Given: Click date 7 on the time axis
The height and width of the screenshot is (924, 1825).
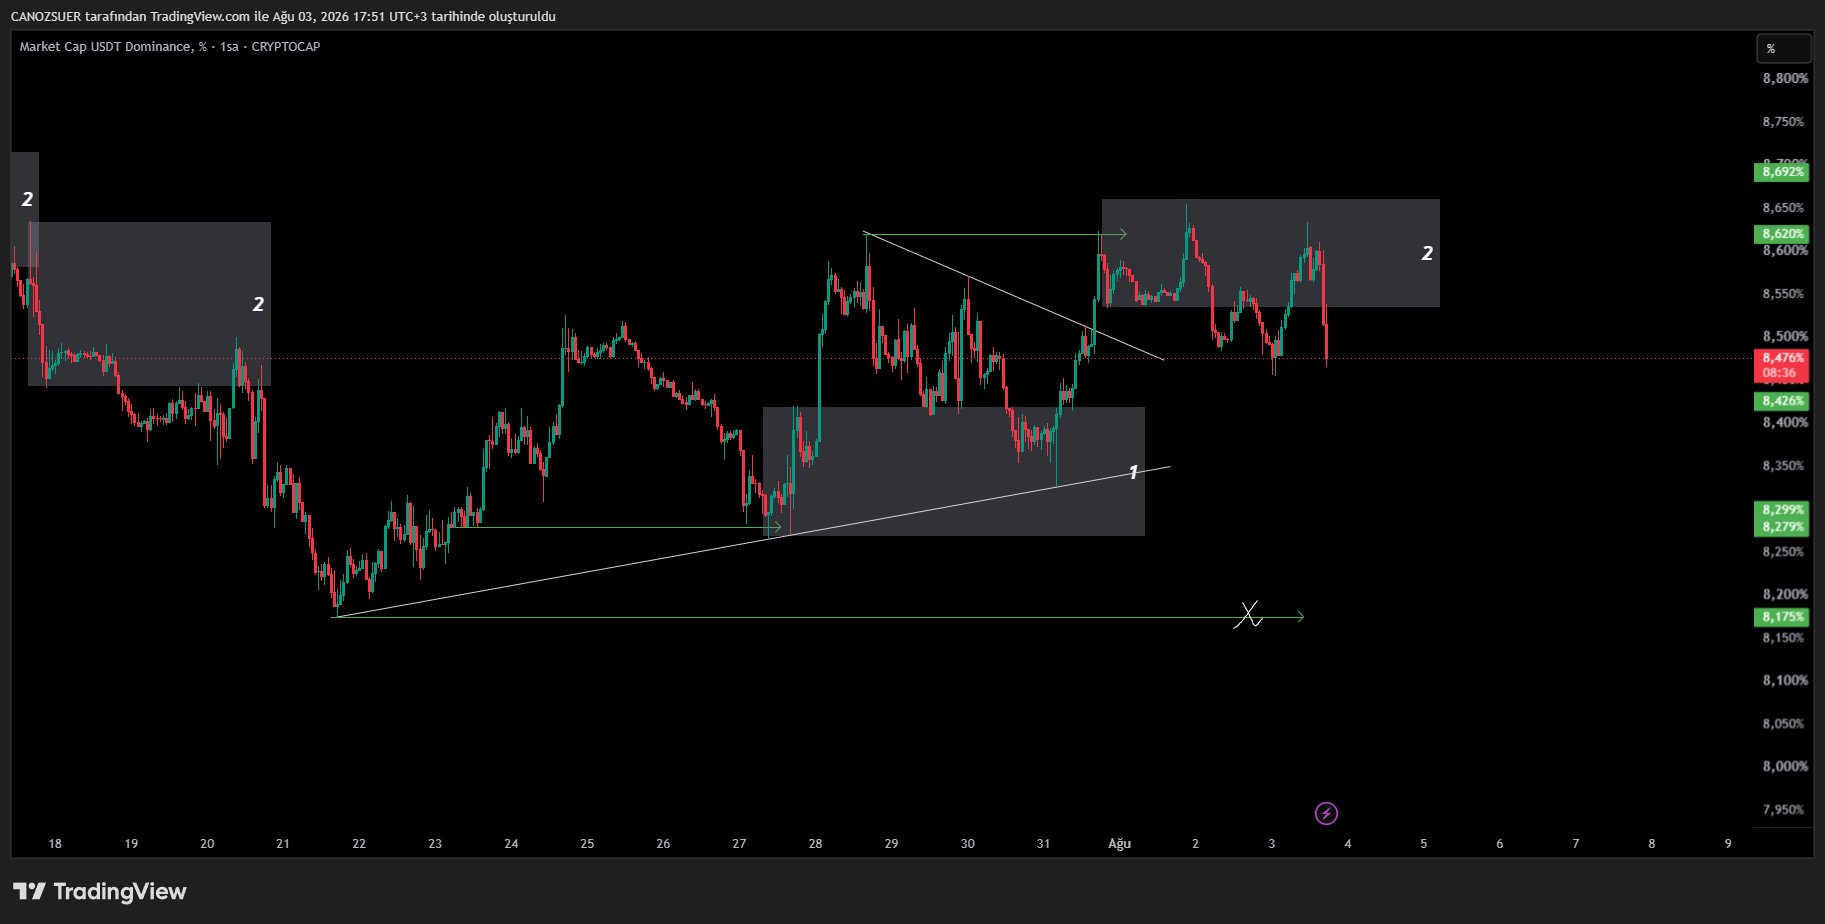Looking at the screenshot, I should [1576, 844].
